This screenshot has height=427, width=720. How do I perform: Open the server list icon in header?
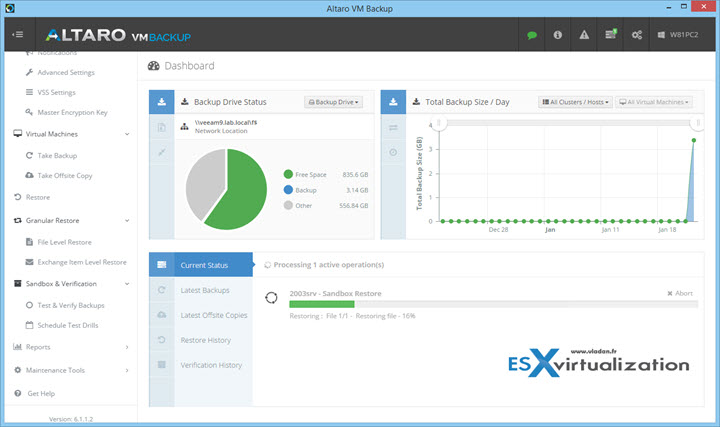pos(610,34)
